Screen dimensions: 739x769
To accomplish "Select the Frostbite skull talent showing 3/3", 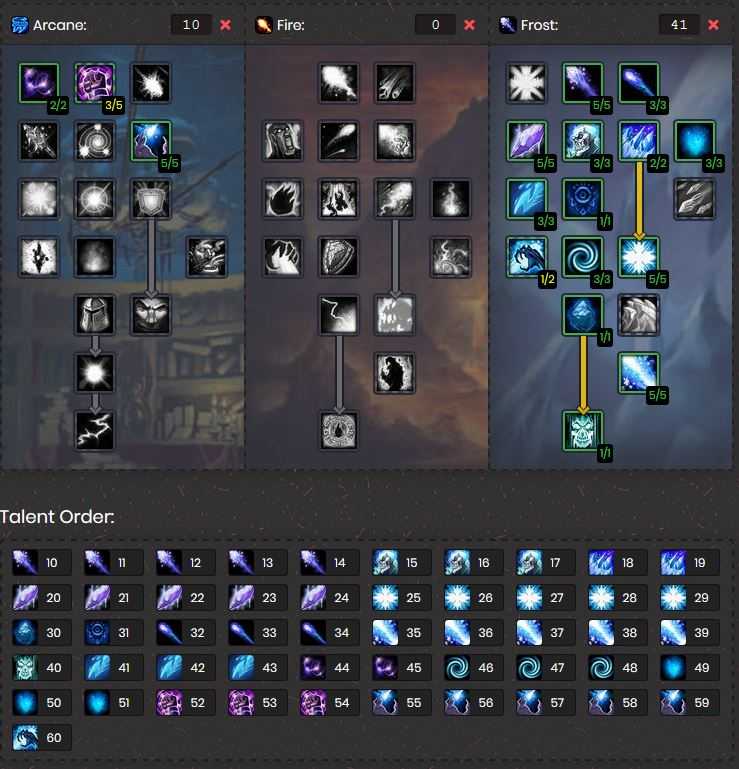I will point(582,141).
